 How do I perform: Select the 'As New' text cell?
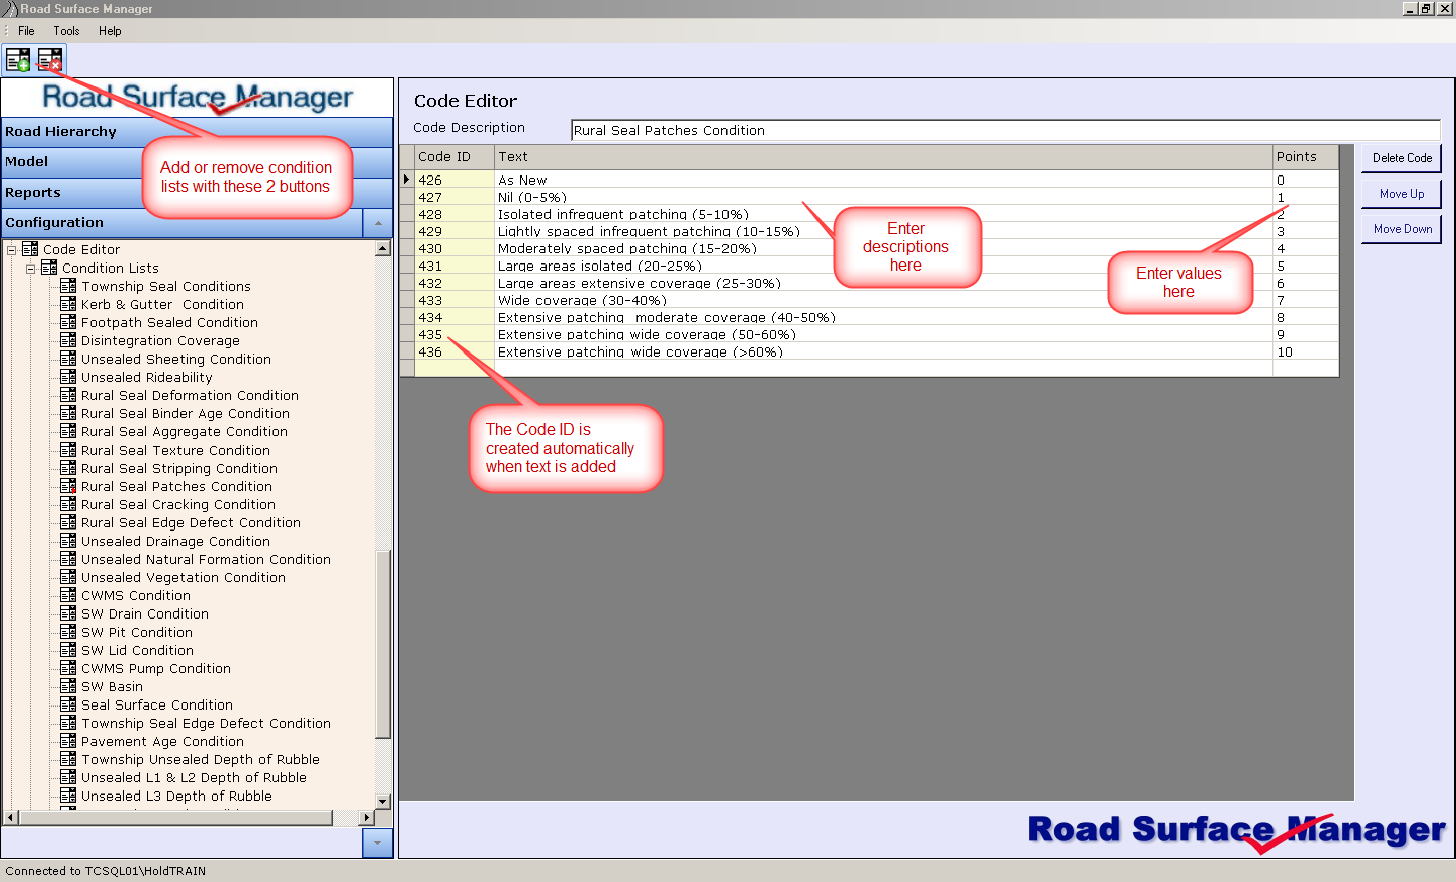[x=883, y=180]
